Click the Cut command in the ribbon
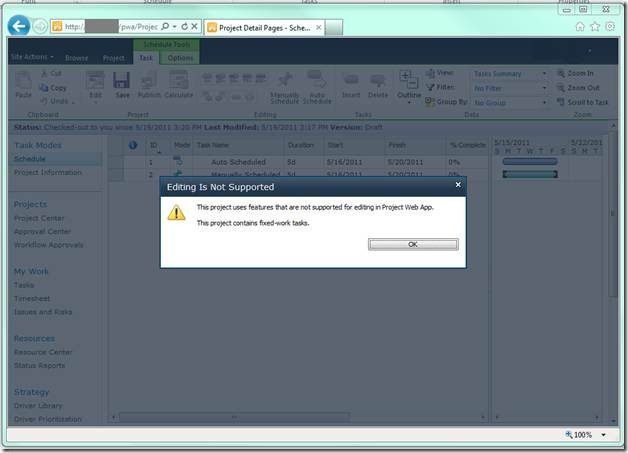This screenshot has width=628, height=453. 51,73
